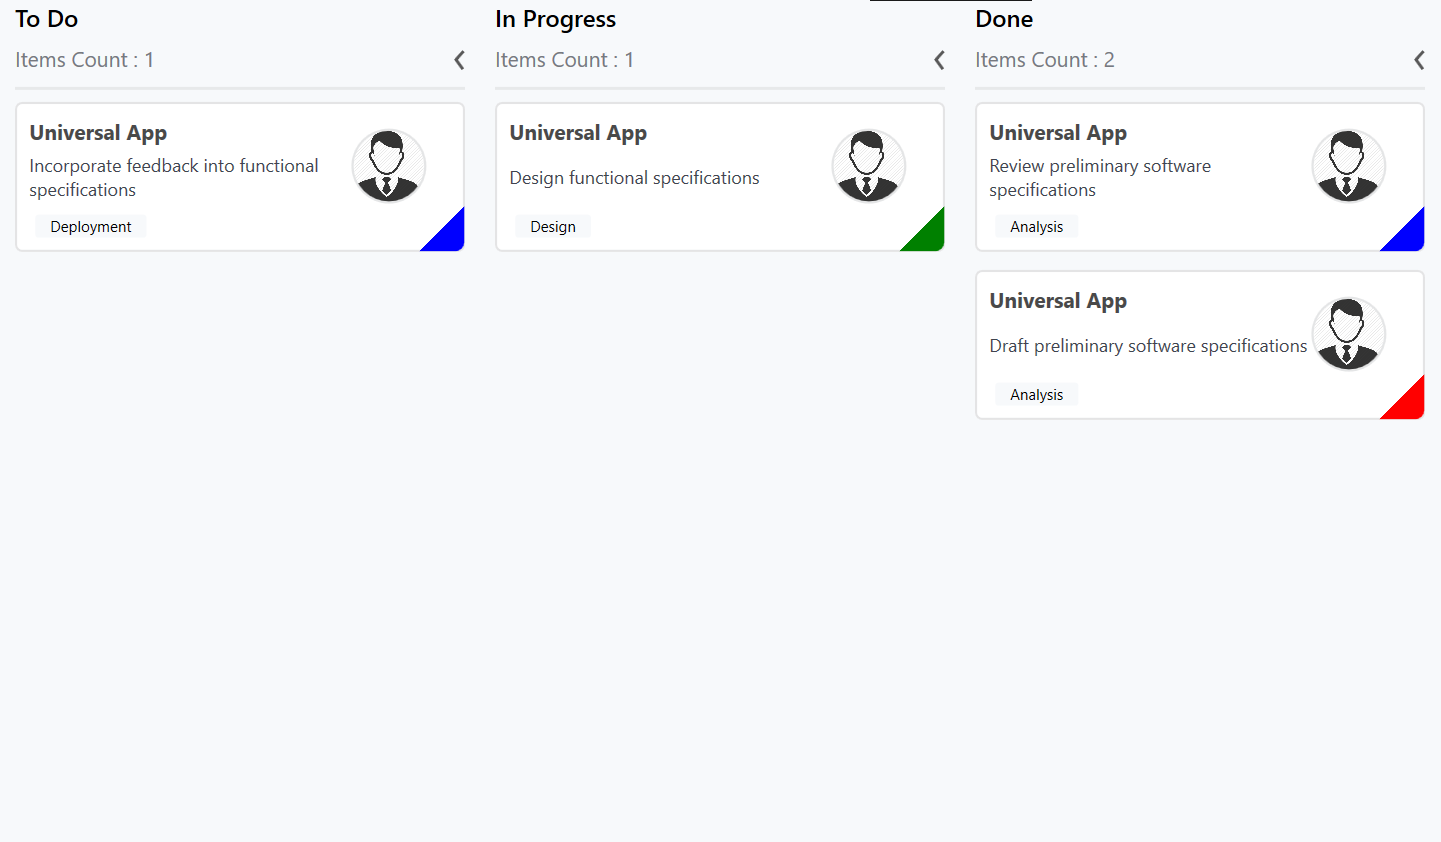Click the To Do column header
Screen dimensions: 1441x842
click(46, 19)
